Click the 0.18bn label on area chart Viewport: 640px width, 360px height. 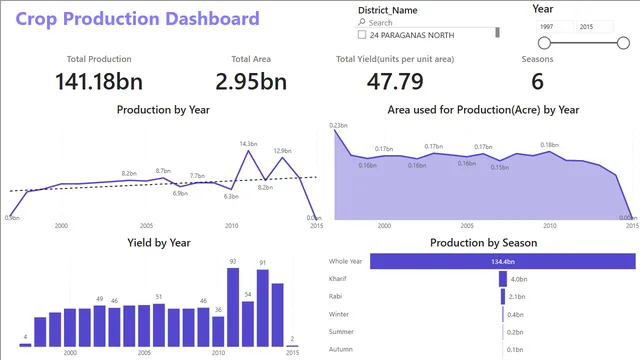(549, 145)
